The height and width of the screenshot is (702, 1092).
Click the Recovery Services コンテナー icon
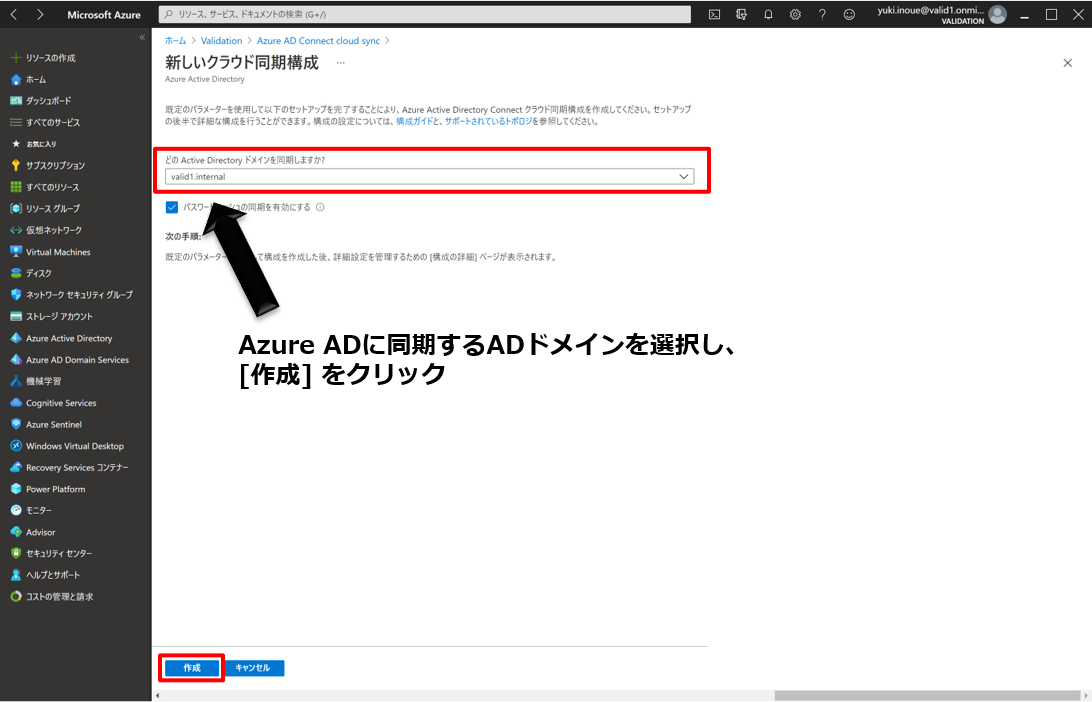(16, 468)
